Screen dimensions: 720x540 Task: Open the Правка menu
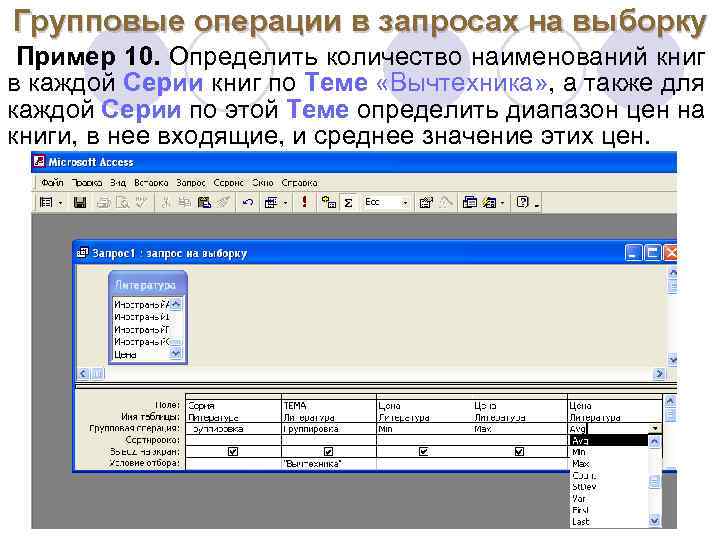click(87, 183)
